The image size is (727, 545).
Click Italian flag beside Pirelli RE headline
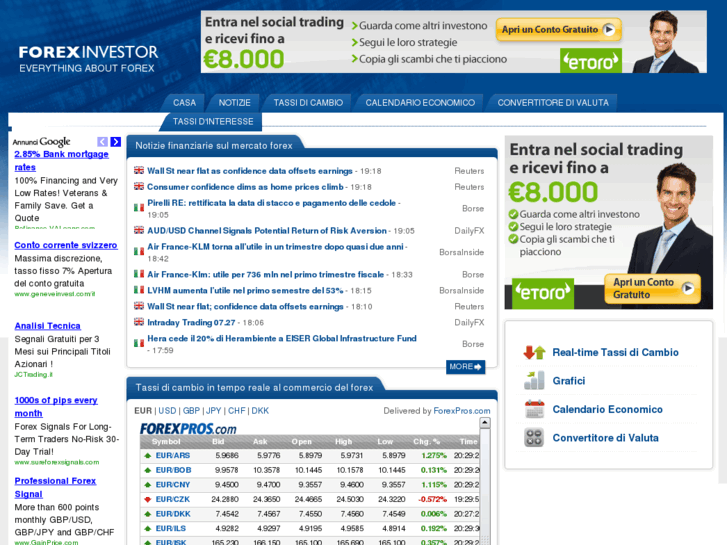[x=139, y=207]
